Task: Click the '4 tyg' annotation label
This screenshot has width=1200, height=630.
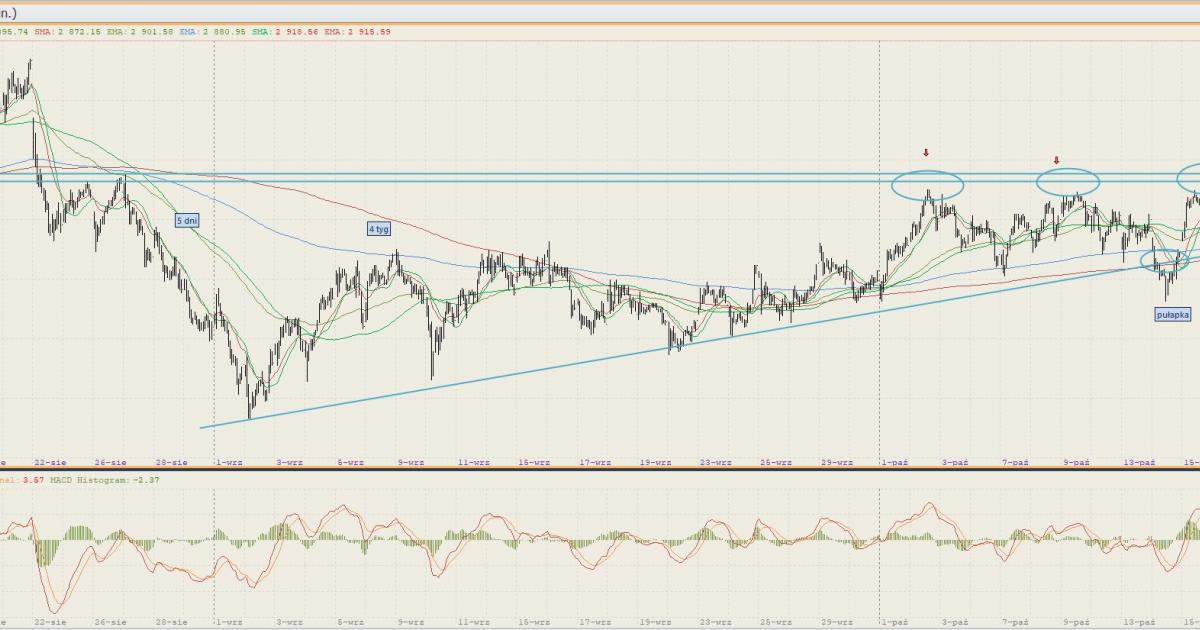Action: pyautogui.click(x=378, y=228)
